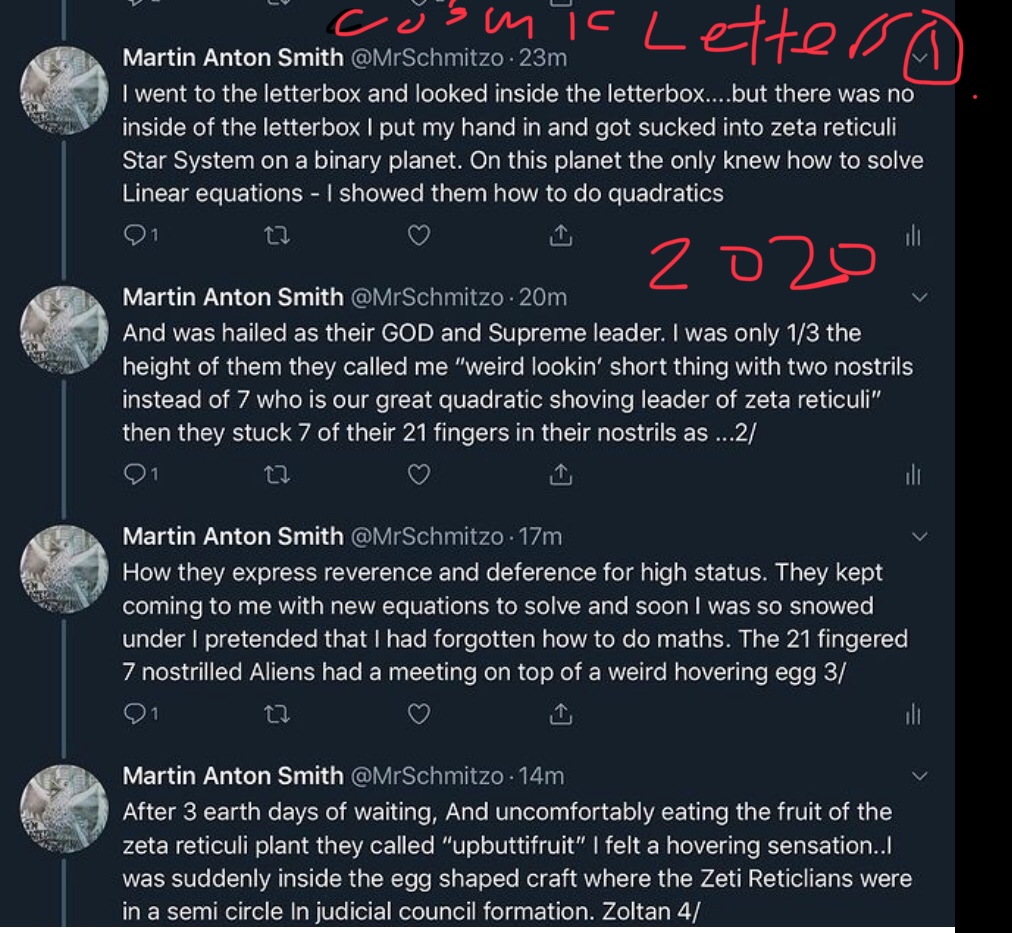The image size is (1012, 933).
Task: Open the upbuttifruit tweet text
Action: (516, 861)
